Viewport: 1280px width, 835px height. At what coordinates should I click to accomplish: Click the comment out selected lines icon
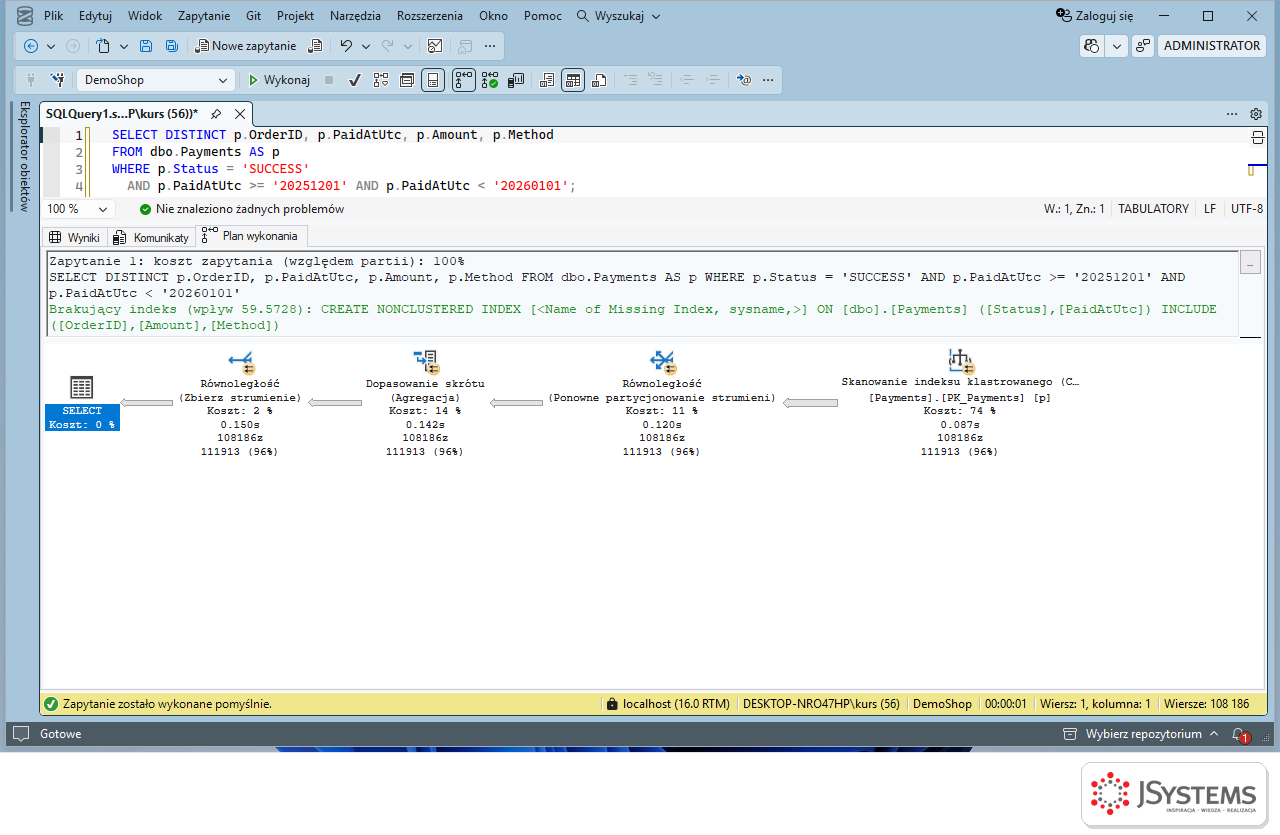(x=631, y=80)
